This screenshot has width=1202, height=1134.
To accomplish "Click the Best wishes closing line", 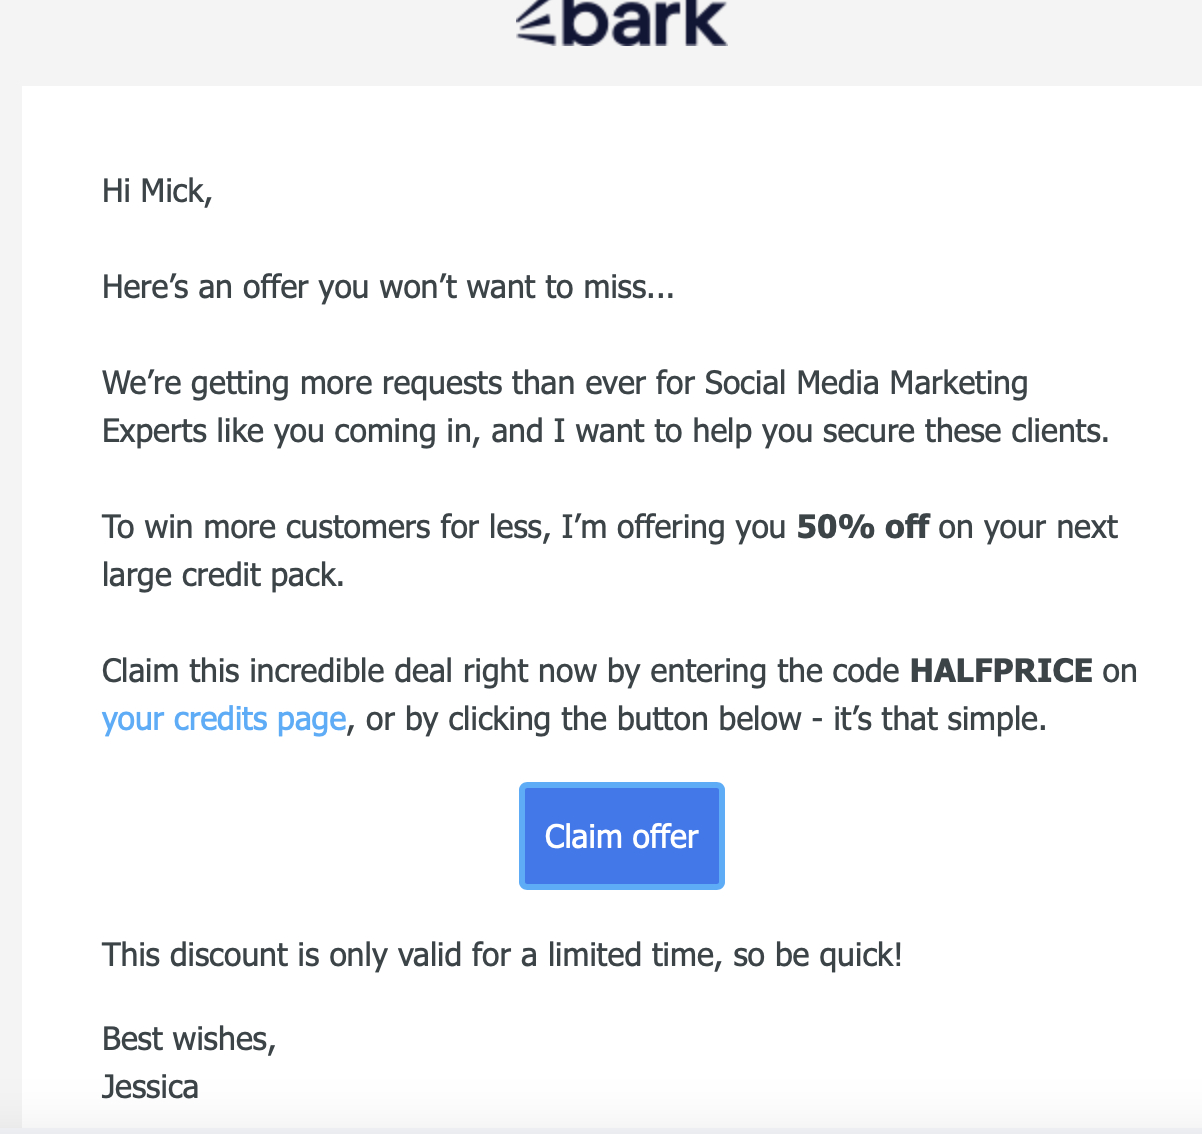I will pos(188,1039).
